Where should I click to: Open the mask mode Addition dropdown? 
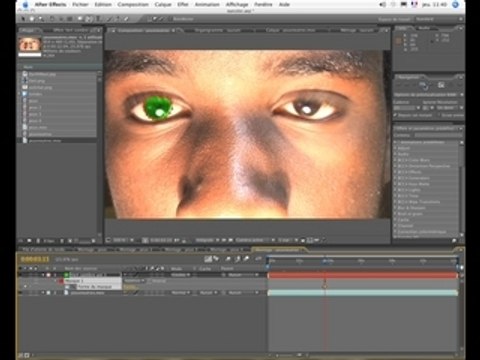tap(135, 281)
